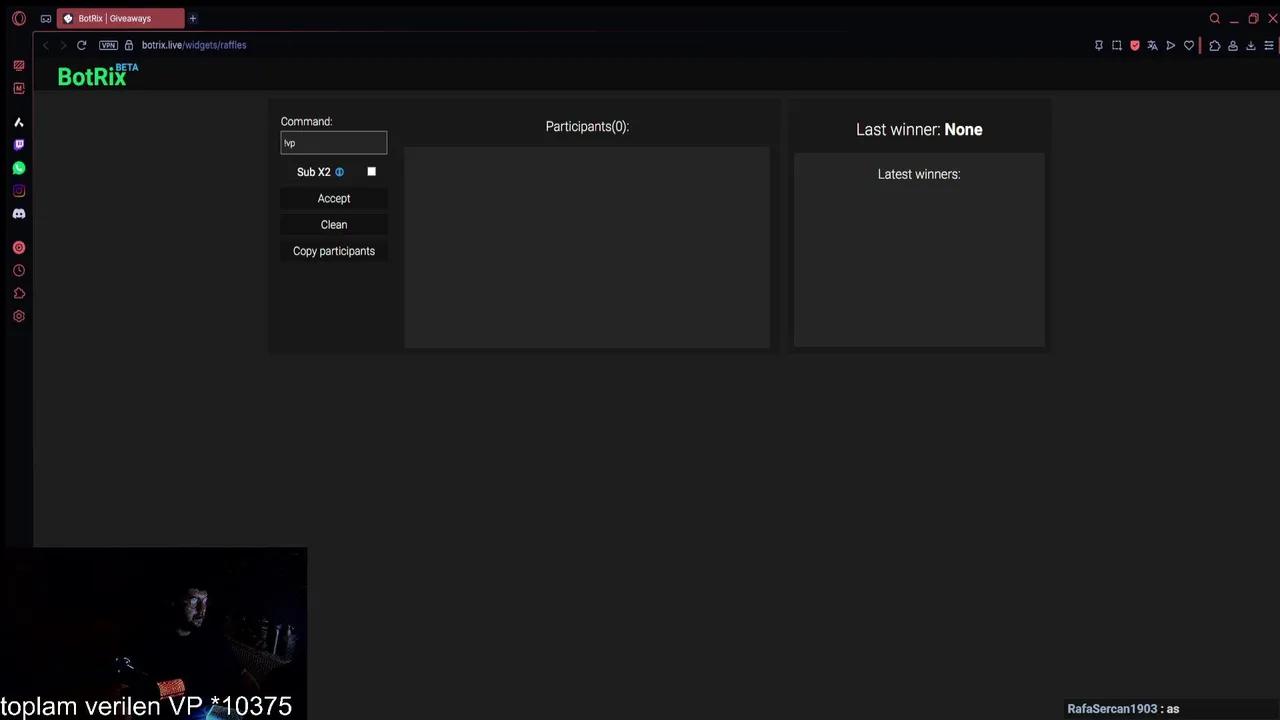Open Downloads from the toolbar
The height and width of the screenshot is (720, 1280).
pos(1251,45)
